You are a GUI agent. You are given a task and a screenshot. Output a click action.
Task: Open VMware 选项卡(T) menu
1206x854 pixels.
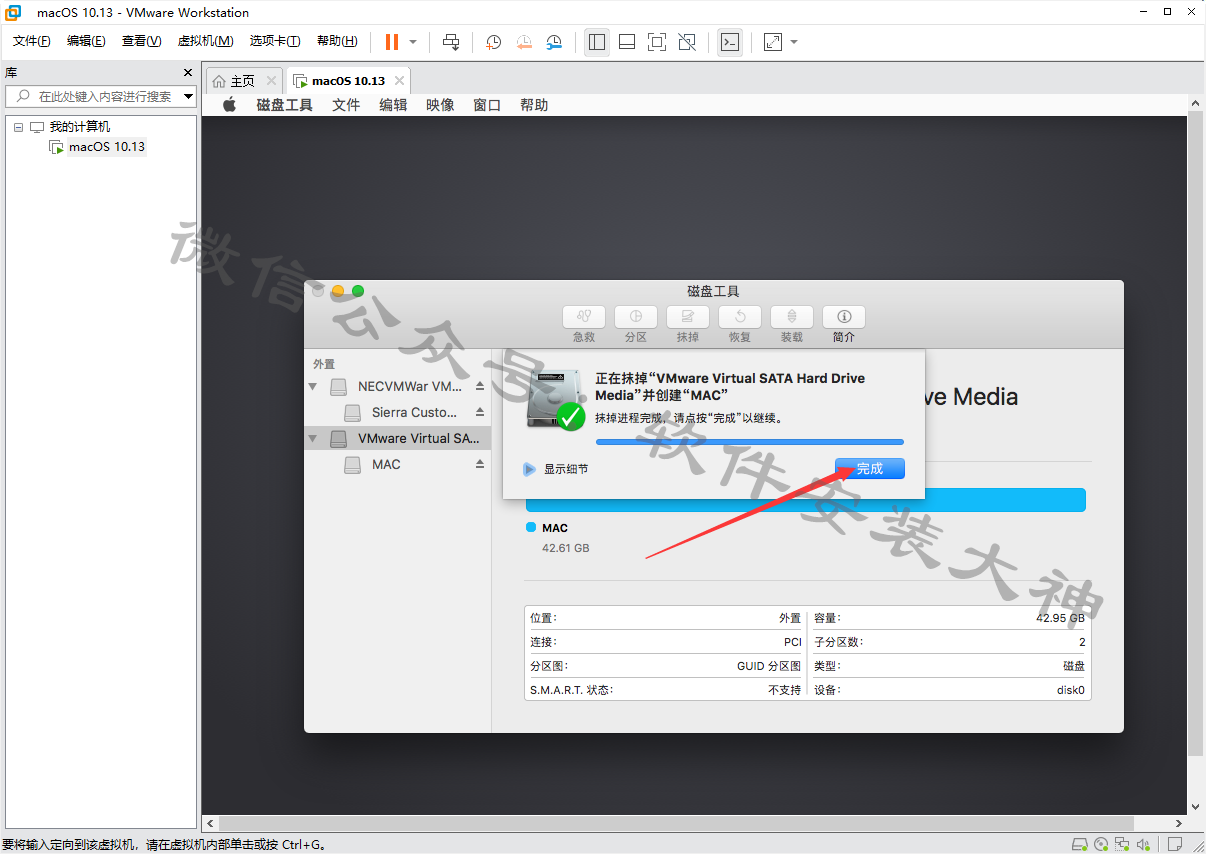coord(275,41)
